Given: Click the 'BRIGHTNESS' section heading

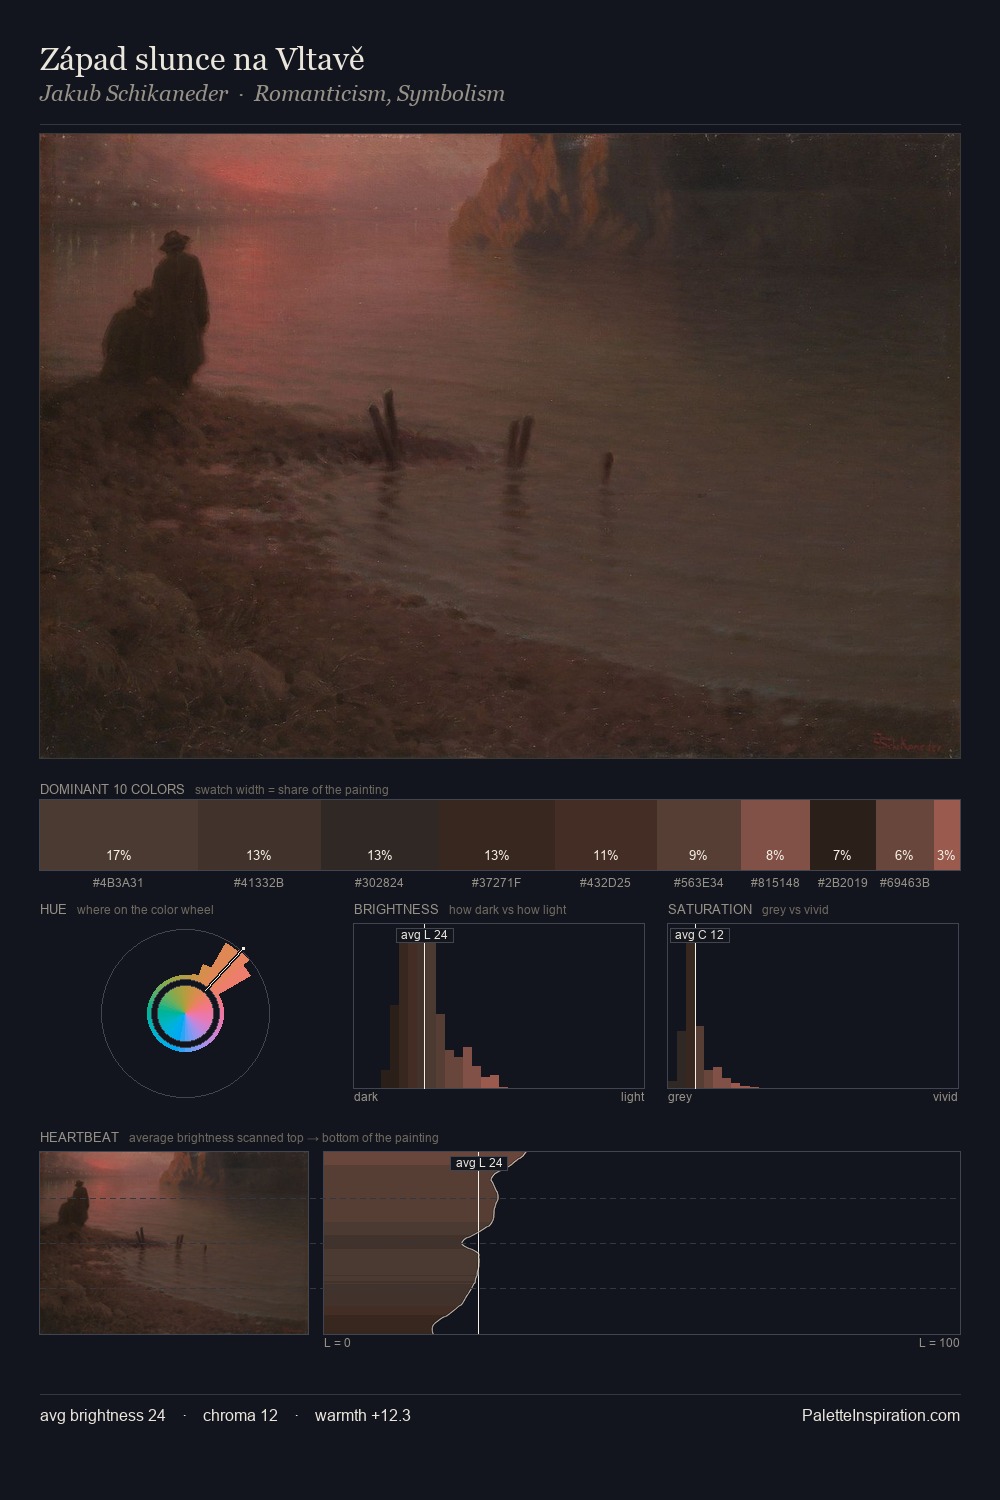Looking at the screenshot, I should pos(396,909).
